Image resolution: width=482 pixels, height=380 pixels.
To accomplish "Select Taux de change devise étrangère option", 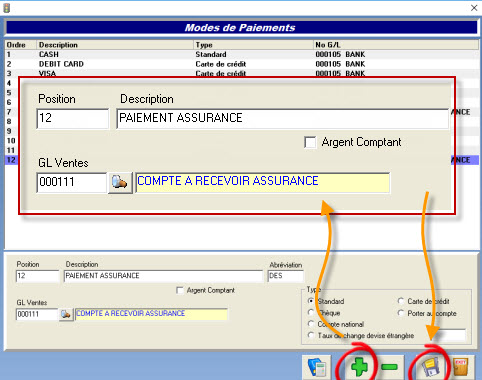I will 311,335.
